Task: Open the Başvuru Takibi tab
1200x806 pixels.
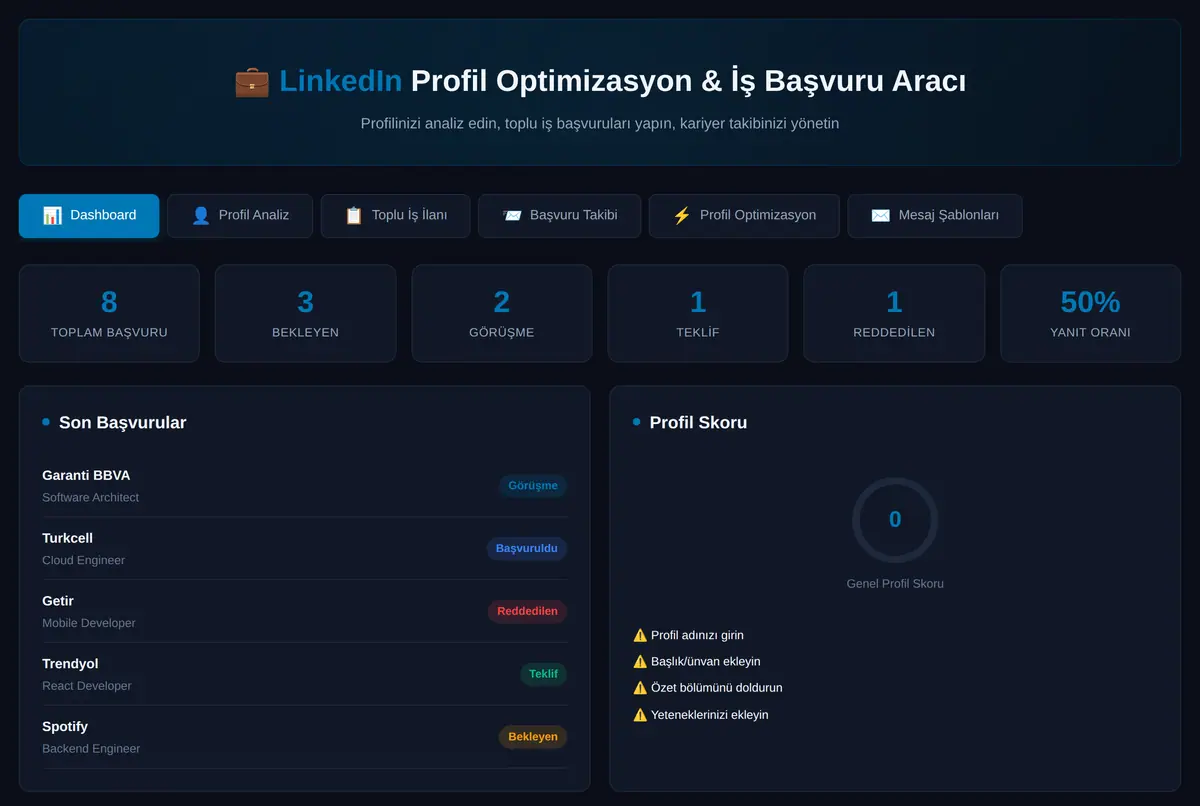Action: pyautogui.click(x=559, y=216)
